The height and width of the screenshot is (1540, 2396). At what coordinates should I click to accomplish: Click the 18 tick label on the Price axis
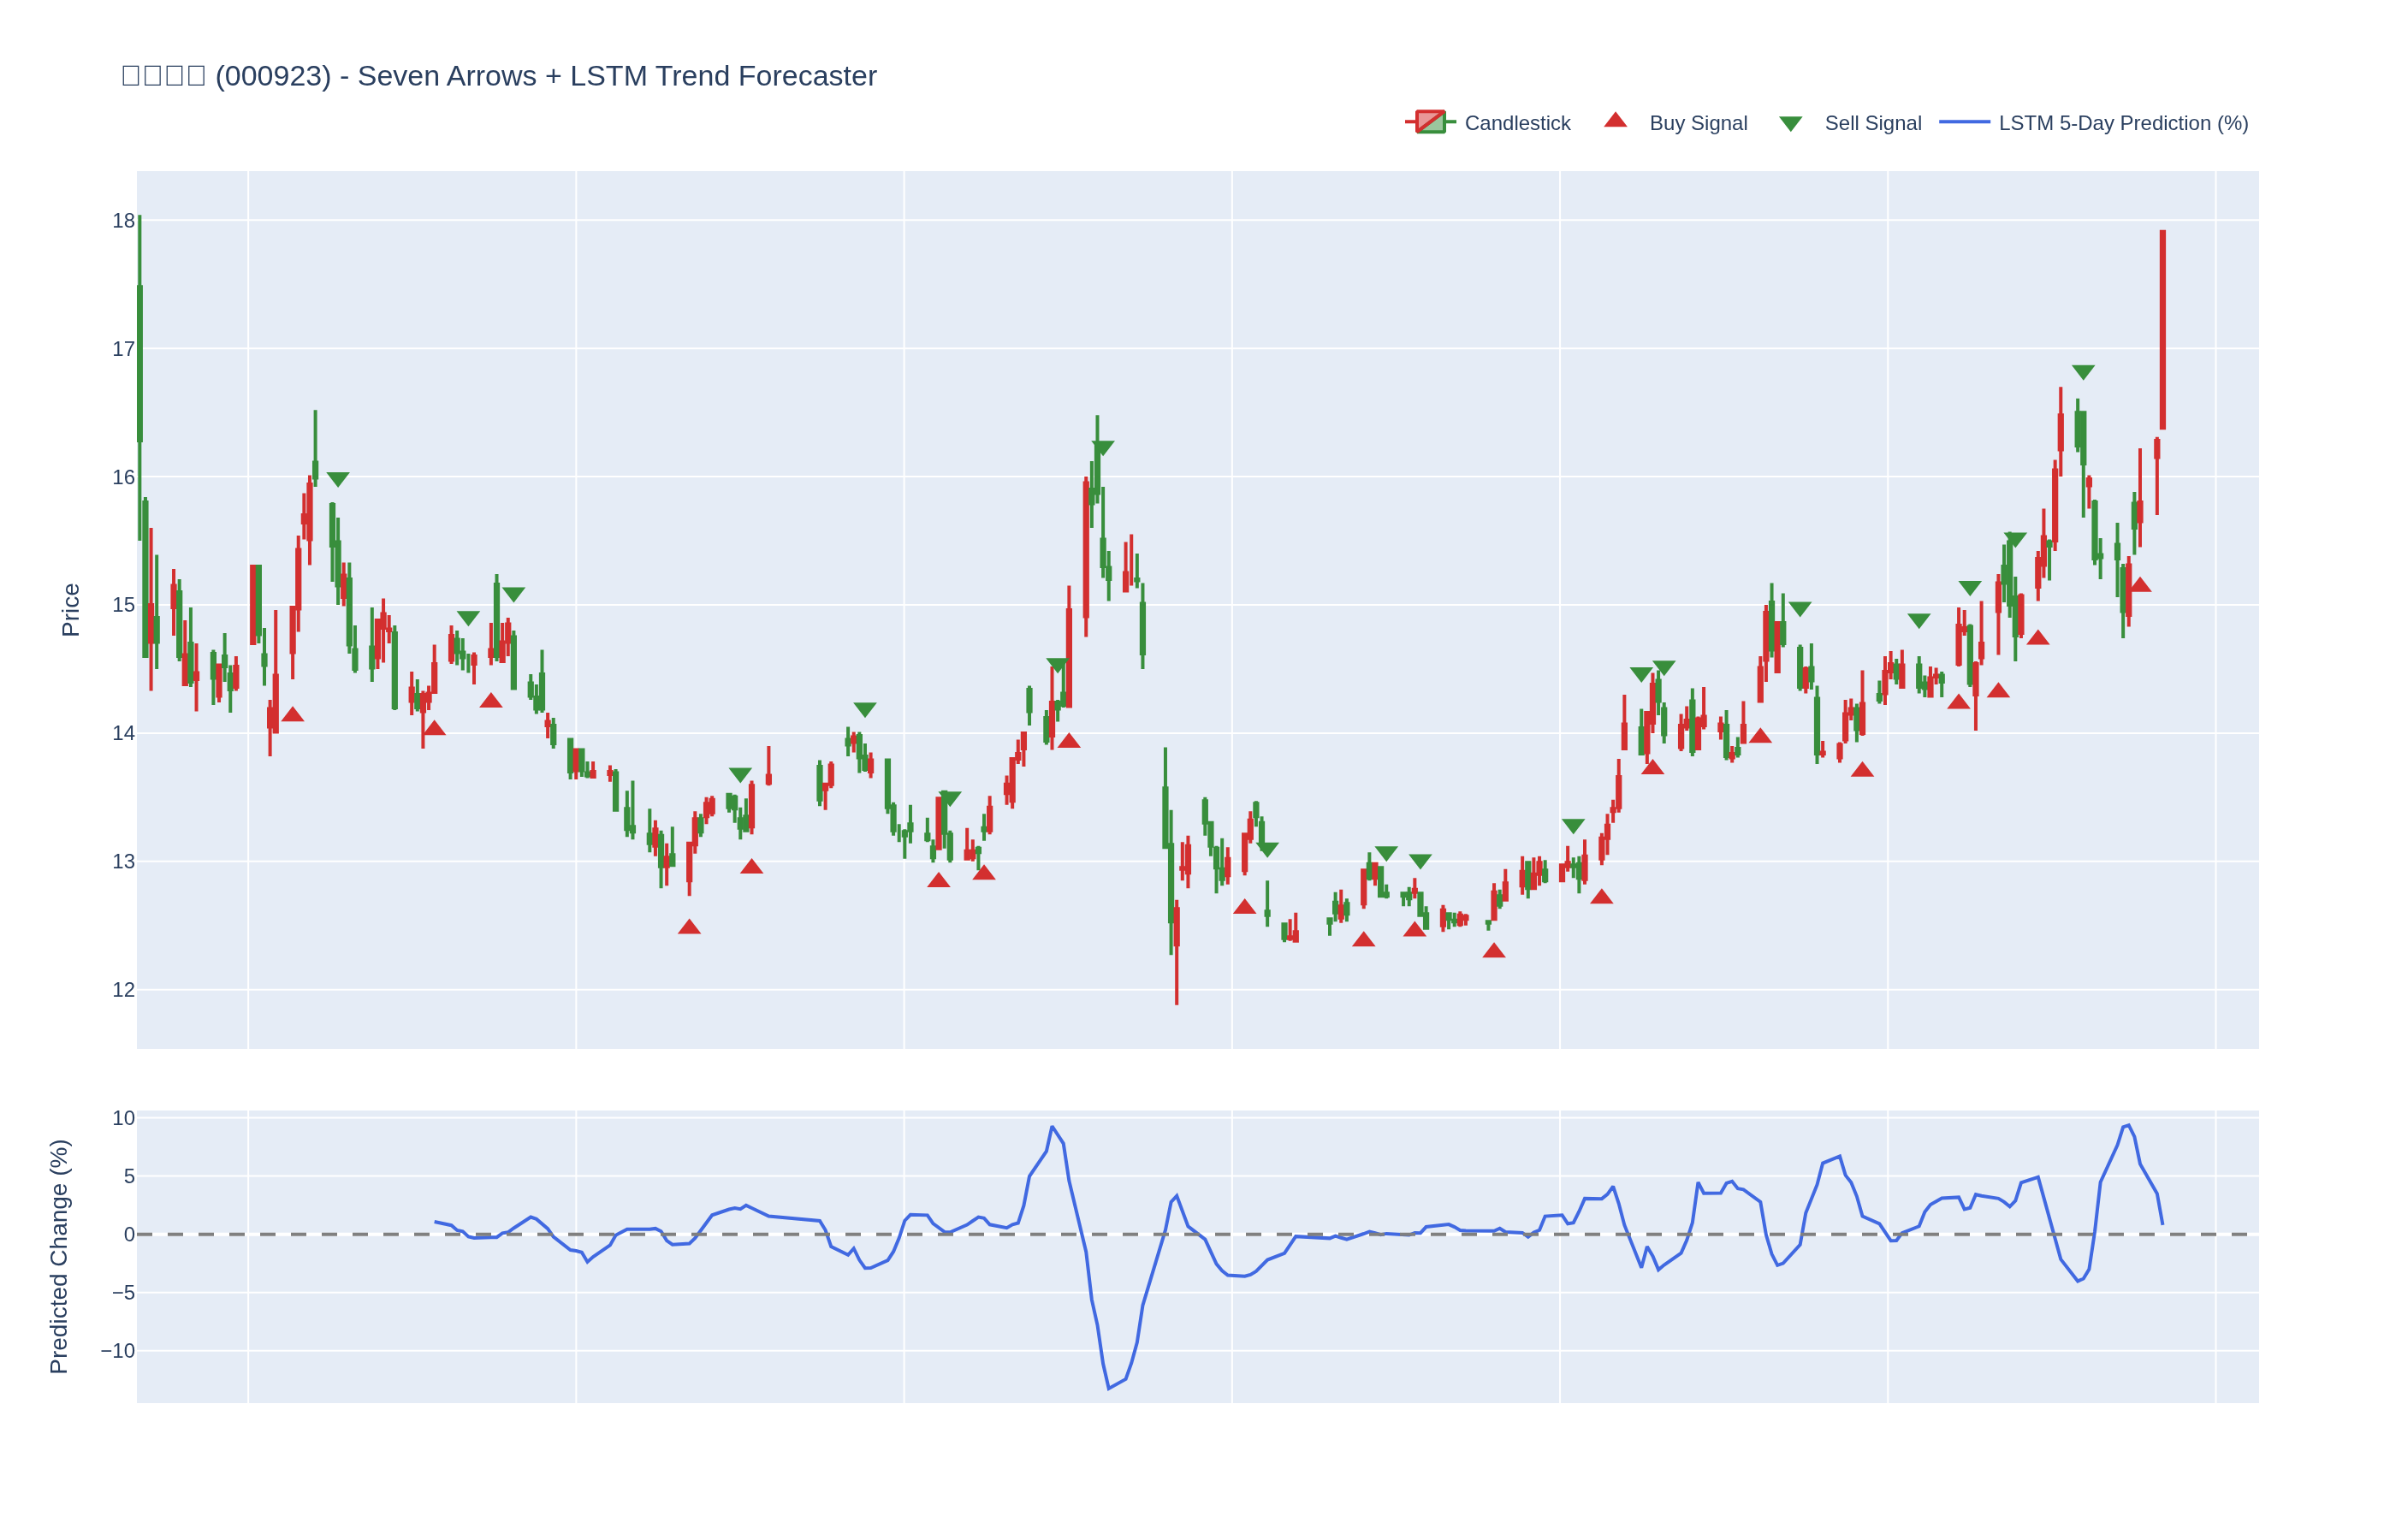pos(123,221)
